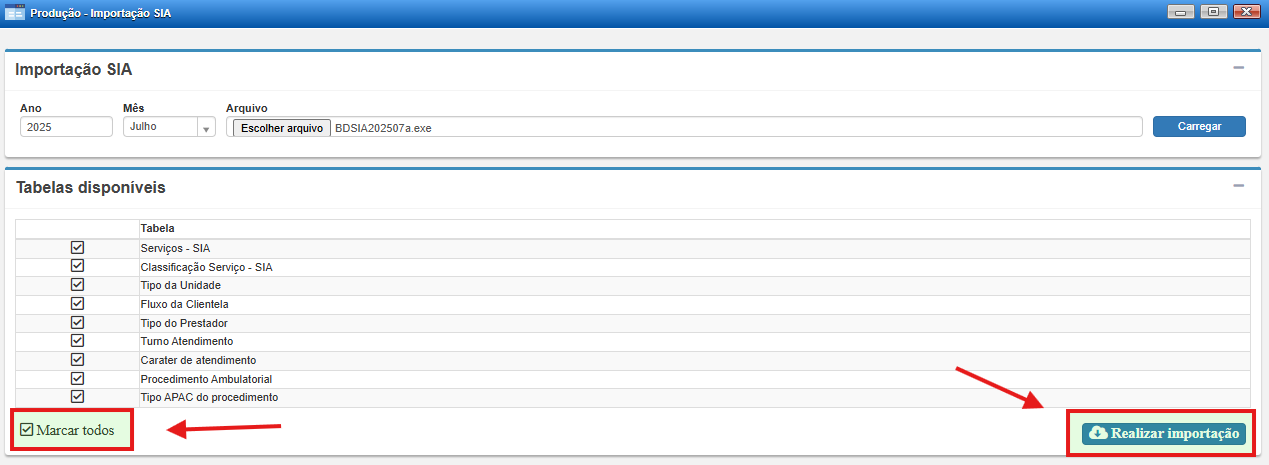Toggle the Procedimento Ambulatorial checkbox

click(x=77, y=378)
